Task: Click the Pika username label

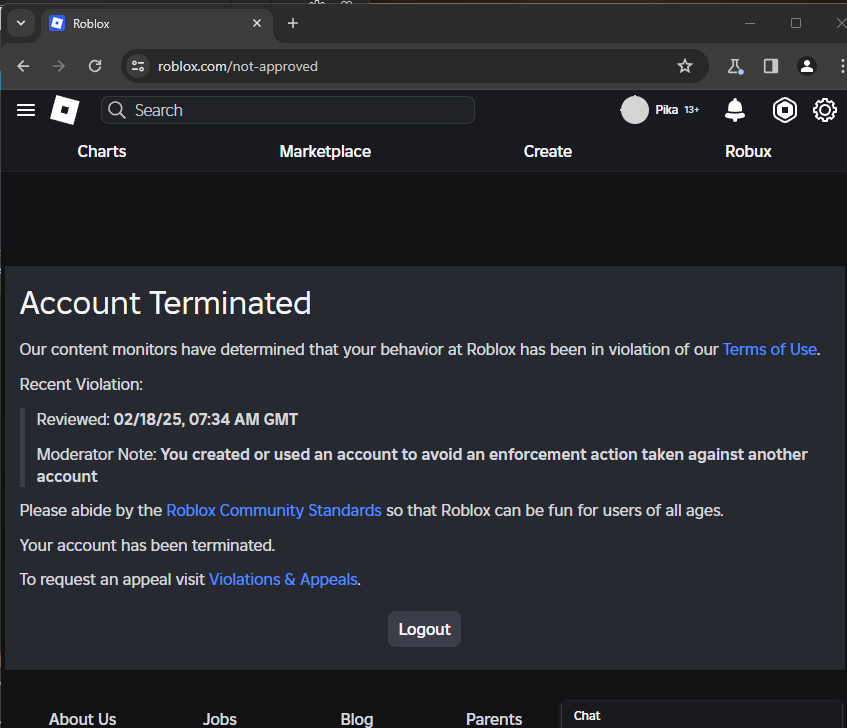Action: click(667, 110)
